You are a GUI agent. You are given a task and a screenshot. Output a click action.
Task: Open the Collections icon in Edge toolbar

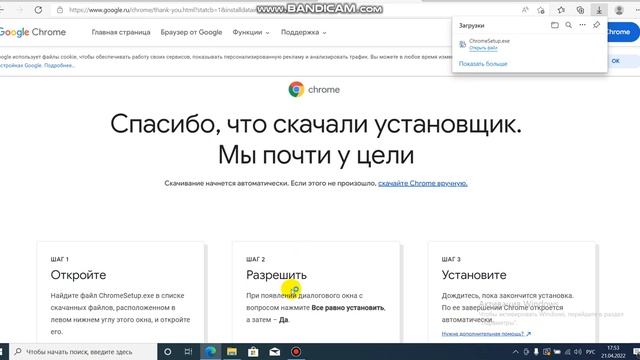point(580,10)
